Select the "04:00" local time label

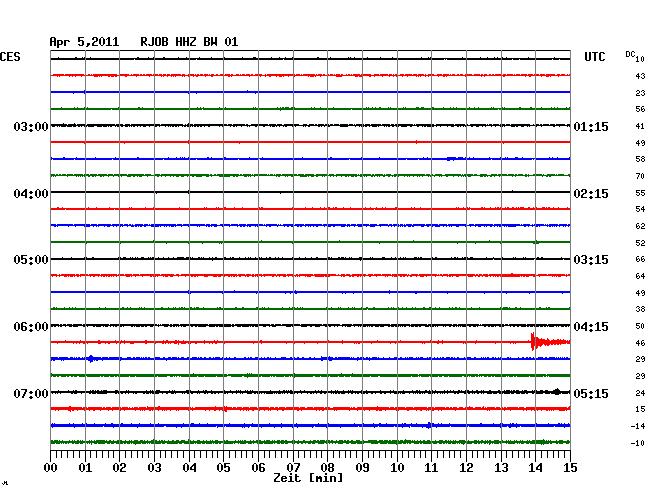coord(31,194)
